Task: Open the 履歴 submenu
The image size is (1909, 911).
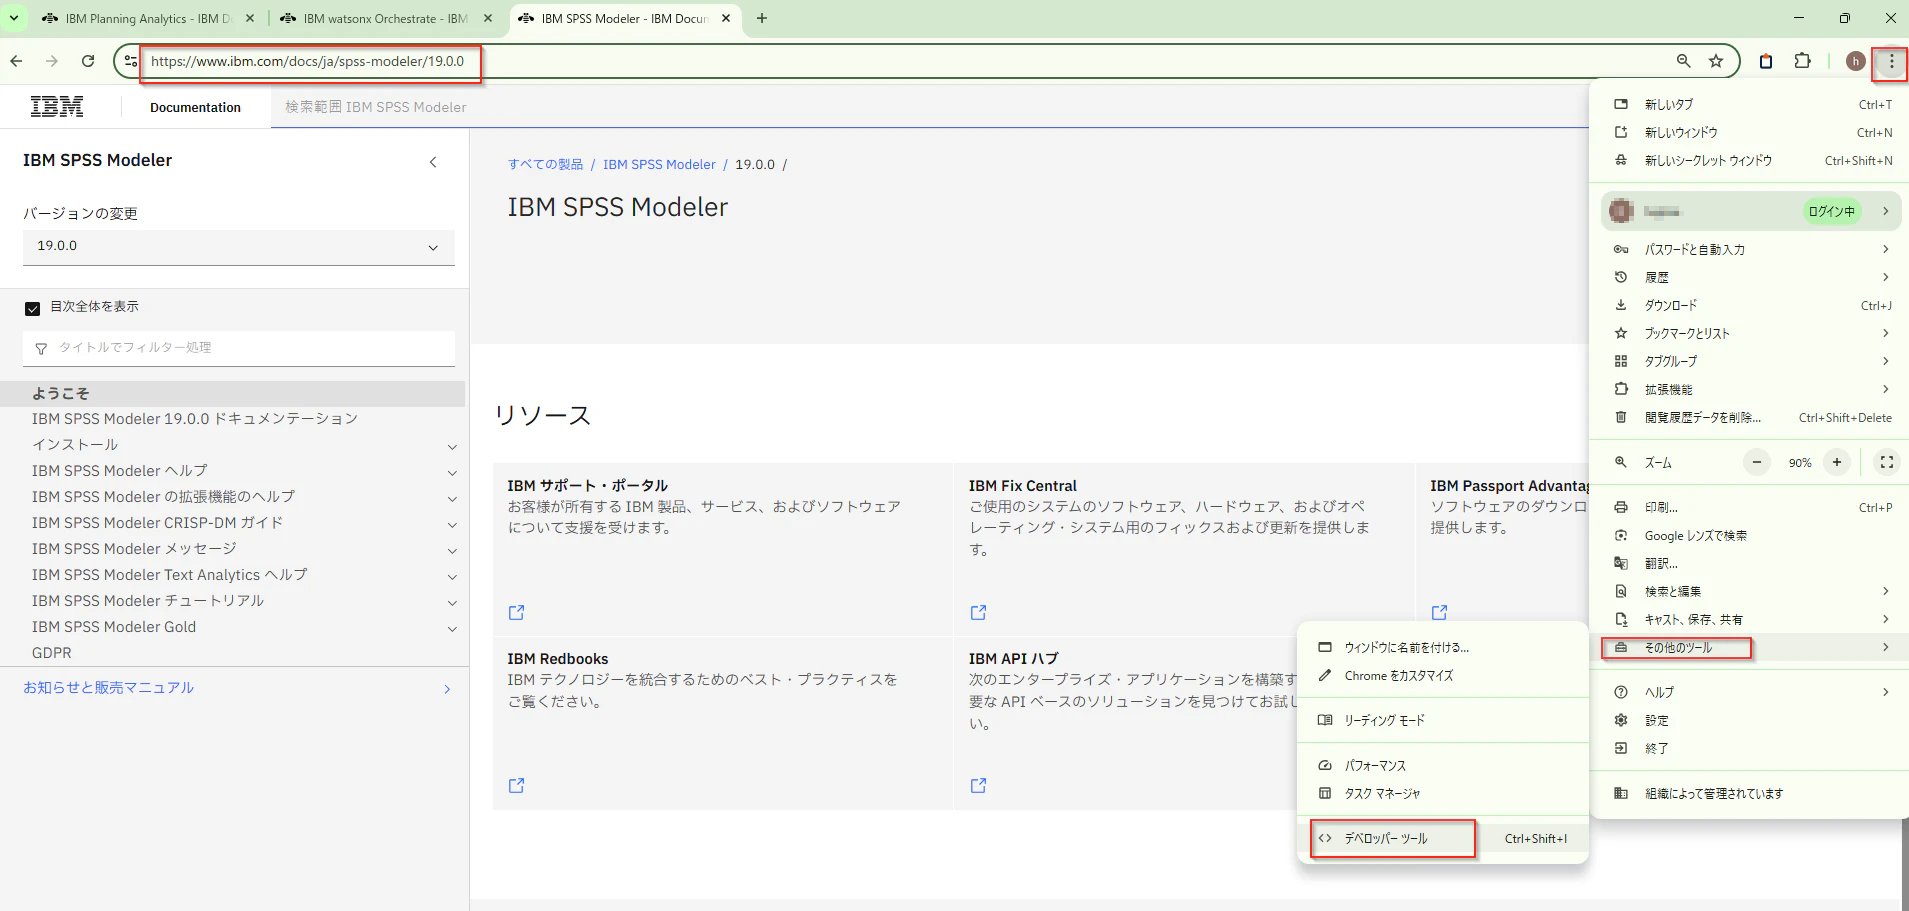Action: click(1750, 277)
